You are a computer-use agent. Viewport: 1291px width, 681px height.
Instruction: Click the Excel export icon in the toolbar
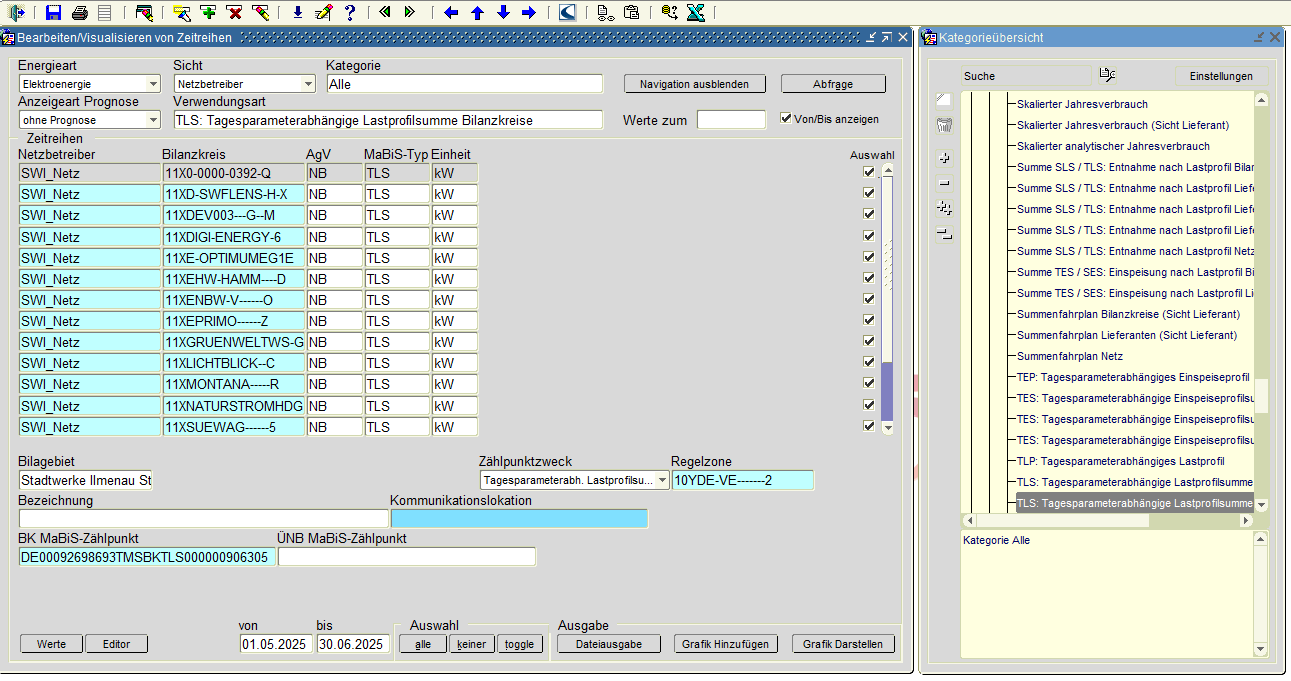[696, 13]
